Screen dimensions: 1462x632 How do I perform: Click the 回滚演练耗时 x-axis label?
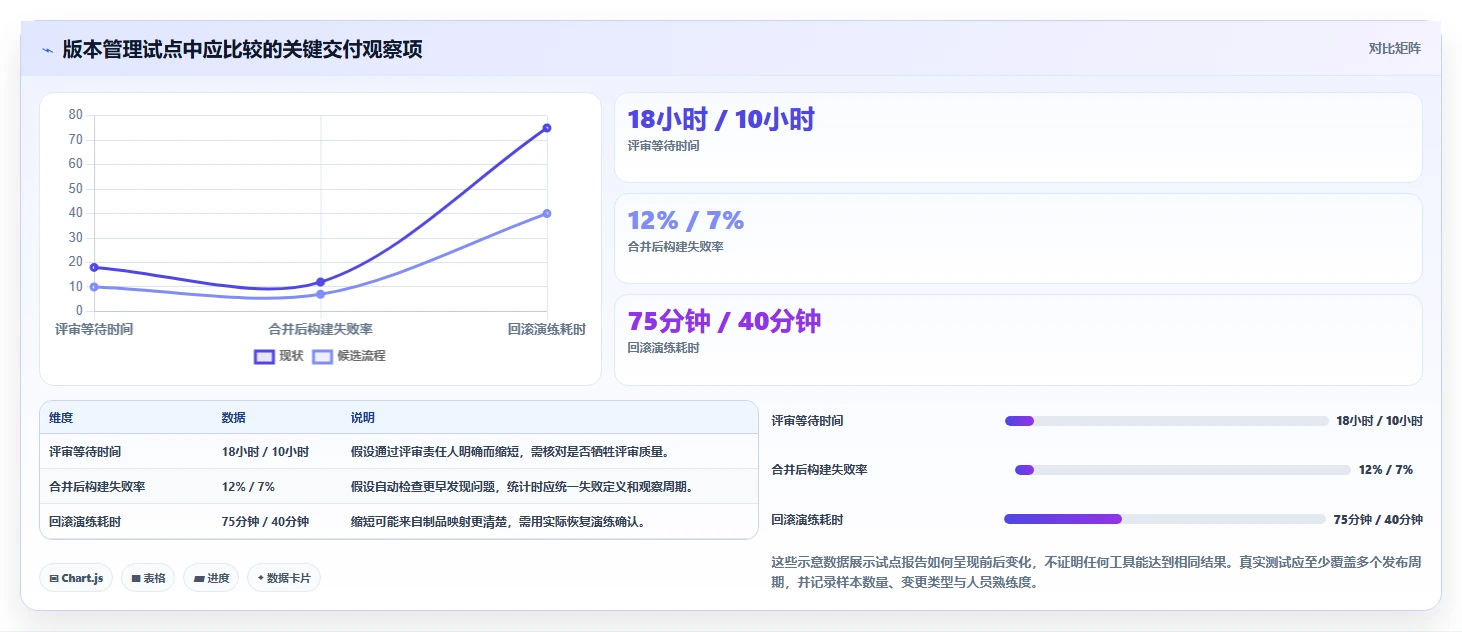(x=547, y=329)
